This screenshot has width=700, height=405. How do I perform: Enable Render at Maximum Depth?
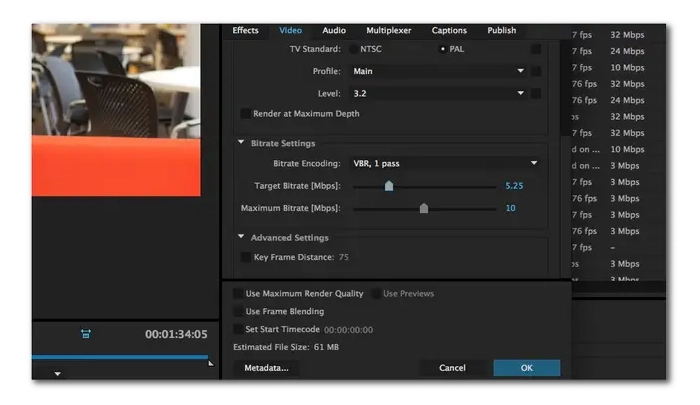pyautogui.click(x=246, y=114)
